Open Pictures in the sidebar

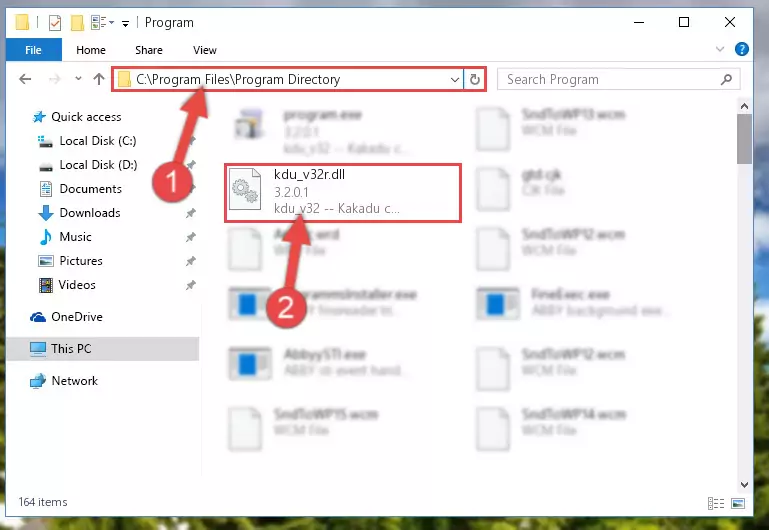pos(81,261)
